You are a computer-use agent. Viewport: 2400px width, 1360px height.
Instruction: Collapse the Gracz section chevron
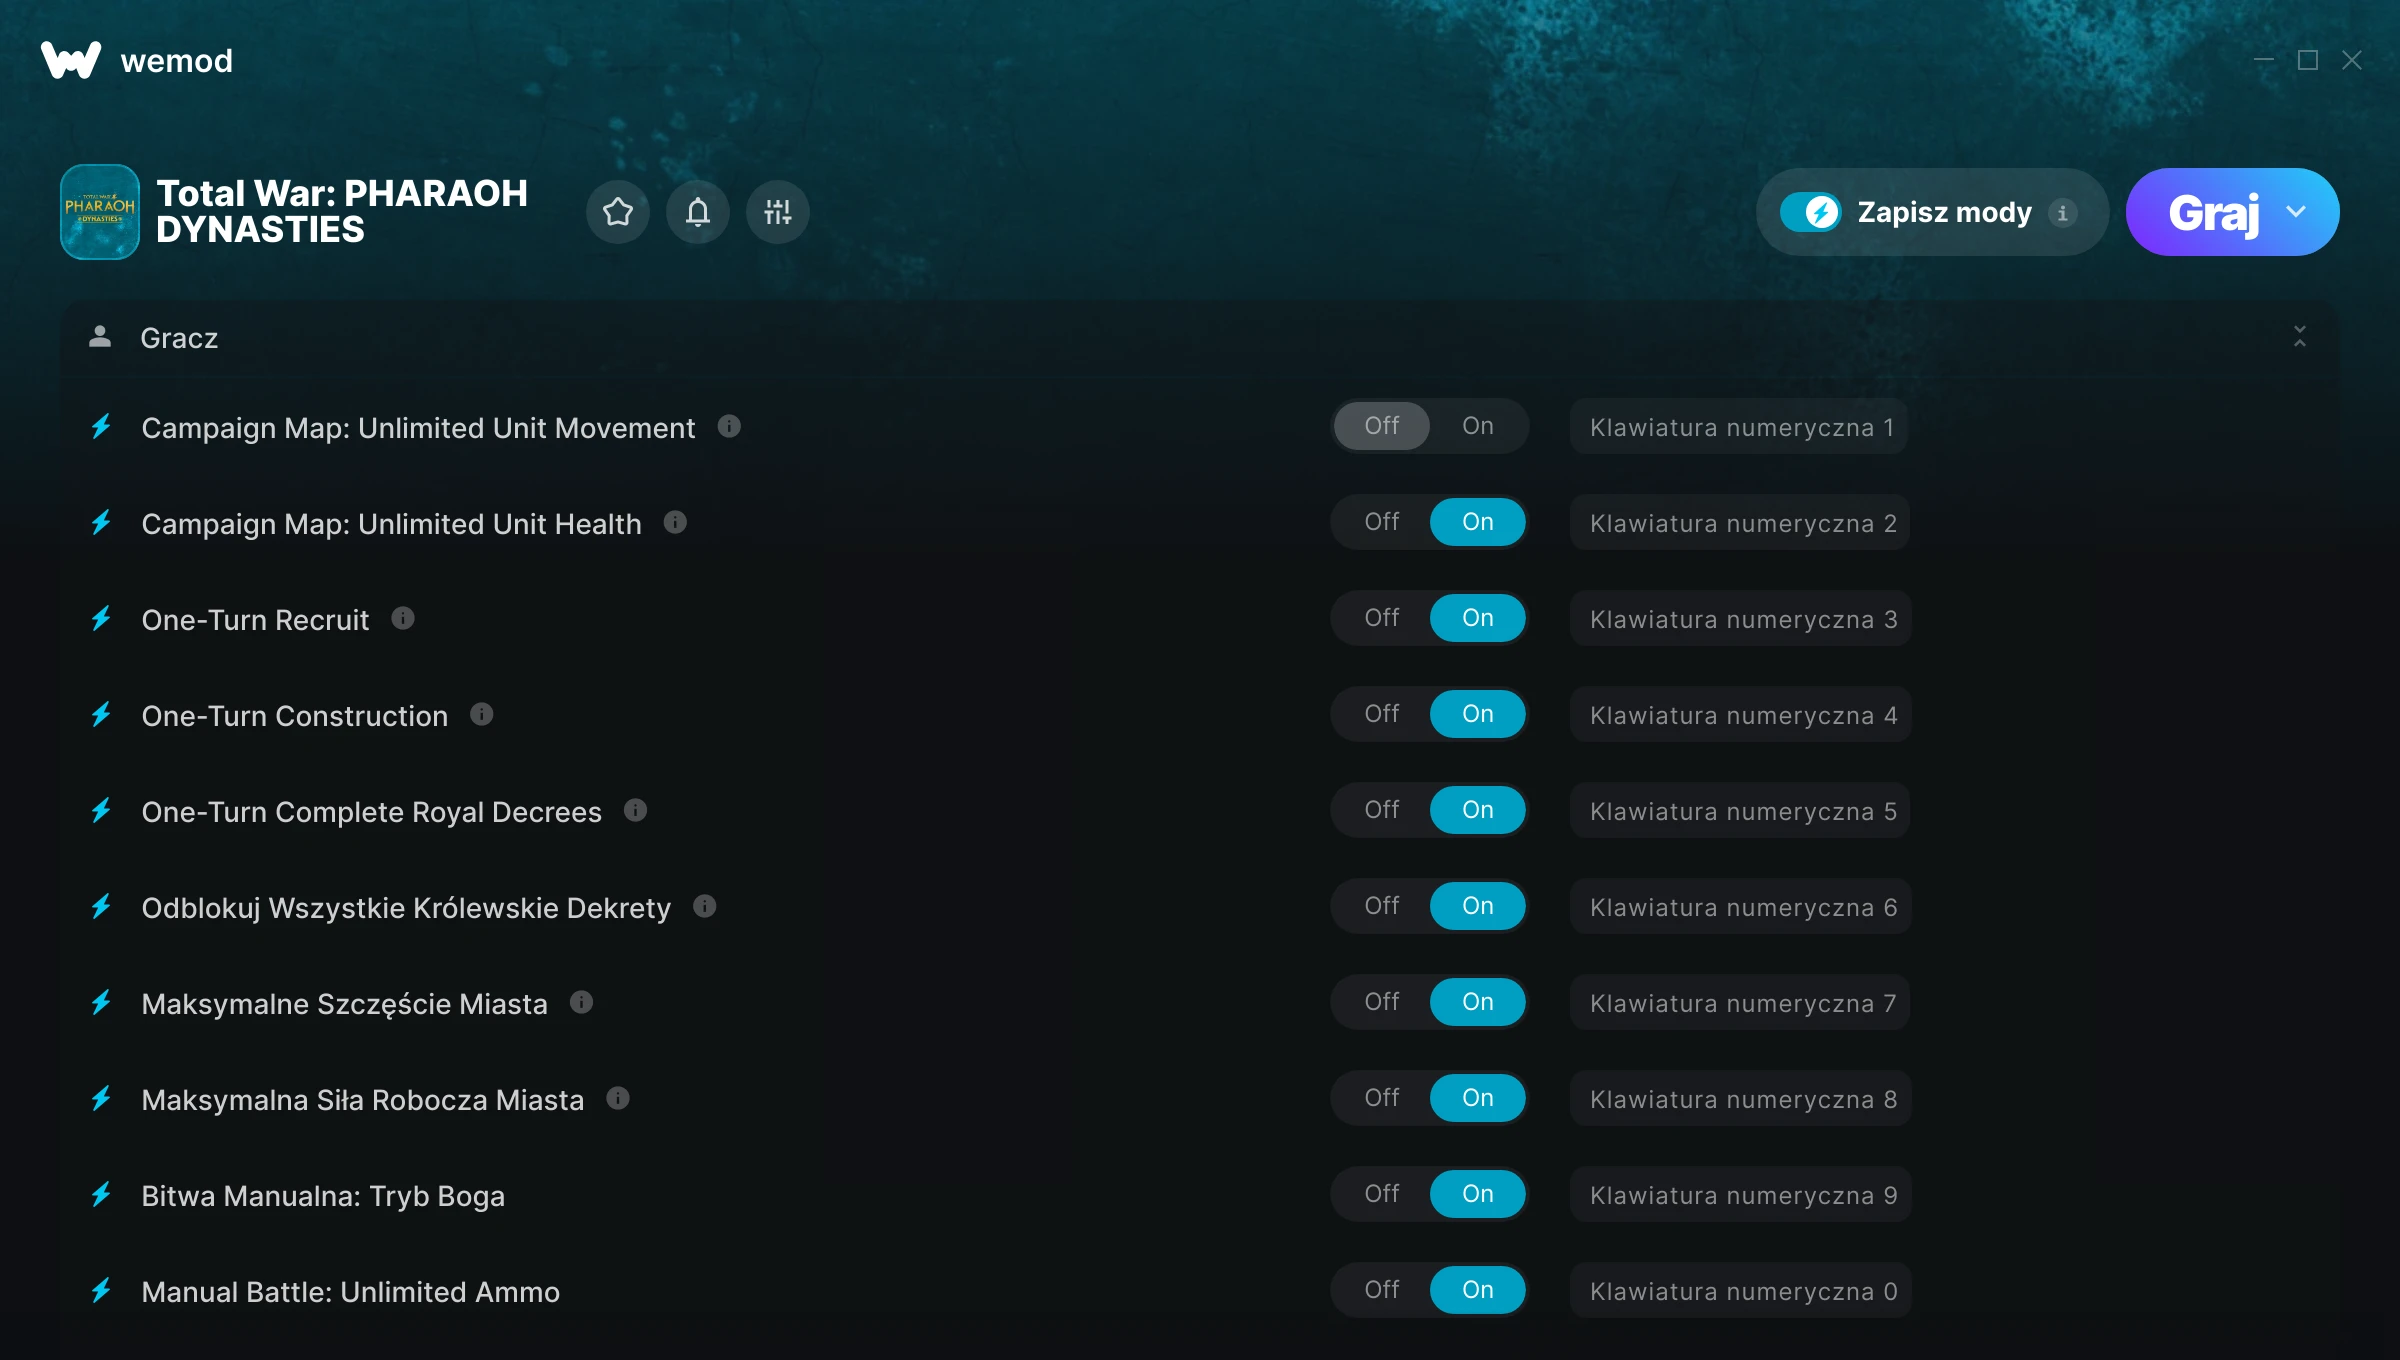2300,336
